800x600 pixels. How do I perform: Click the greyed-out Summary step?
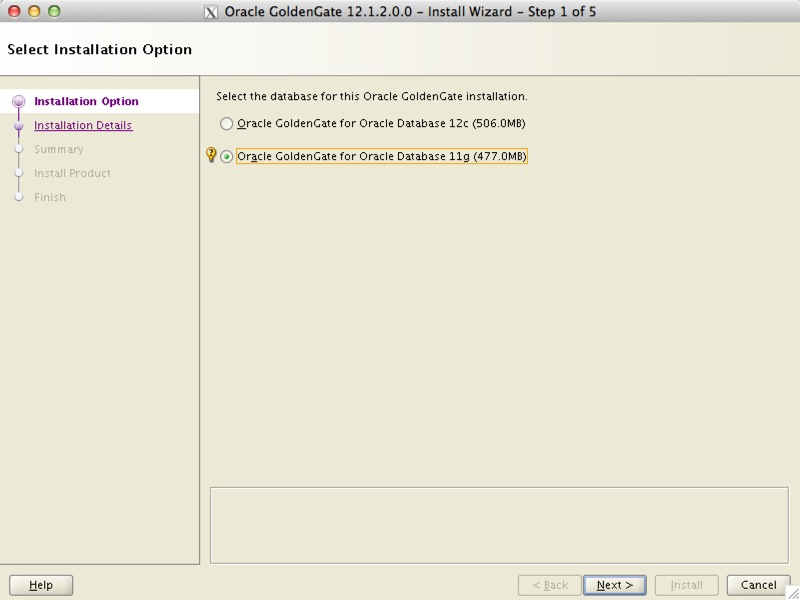(x=59, y=149)
